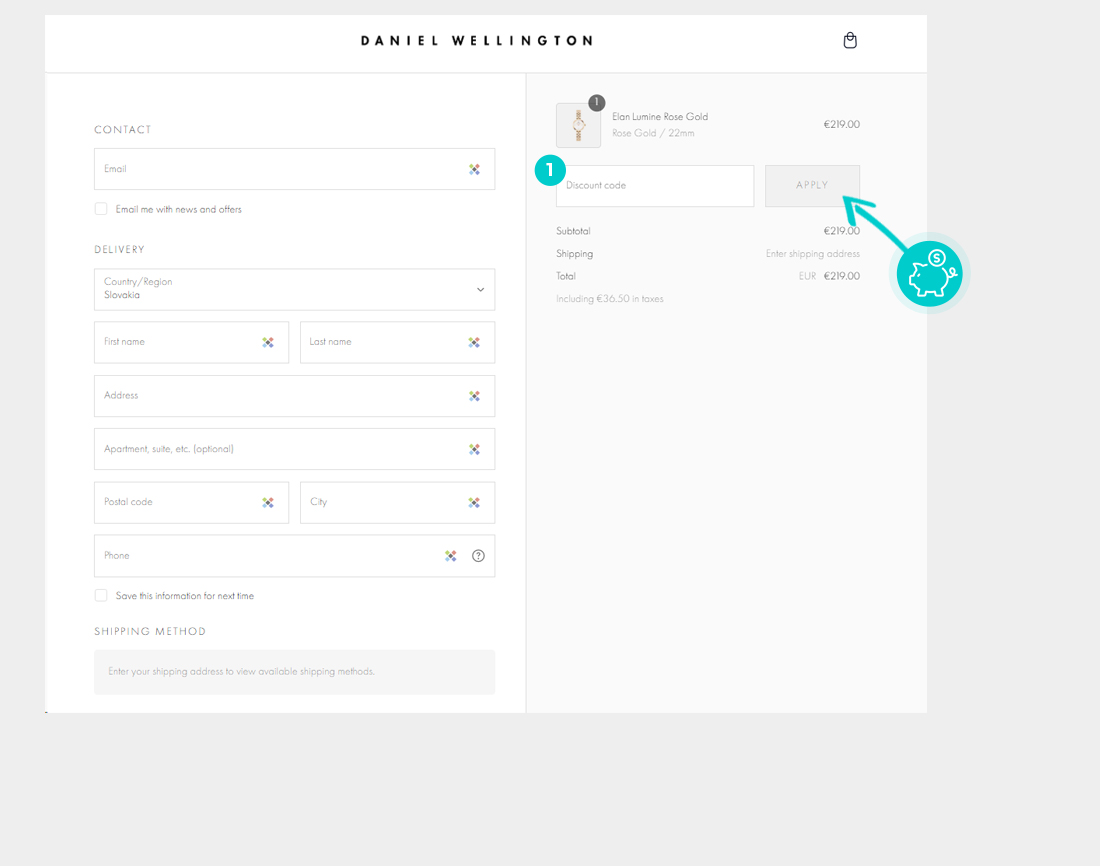Focus the Apartment, suite, etc. field
The height and width of the screenshot is (866, 1100).
tap(295, 449)
